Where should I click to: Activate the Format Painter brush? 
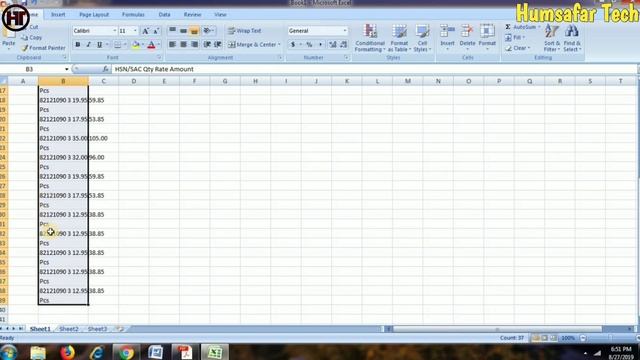tap(43, 48)
